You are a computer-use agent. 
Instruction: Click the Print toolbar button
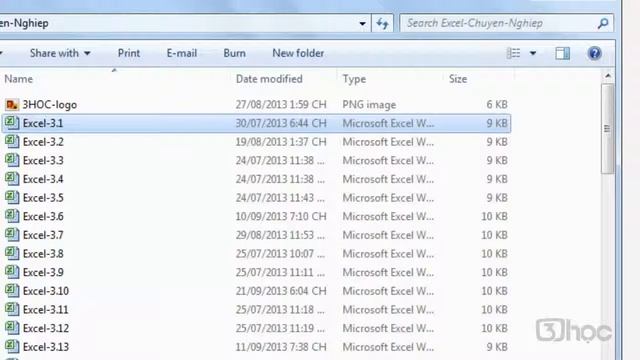pyautogui.click(x=129, y=53)
